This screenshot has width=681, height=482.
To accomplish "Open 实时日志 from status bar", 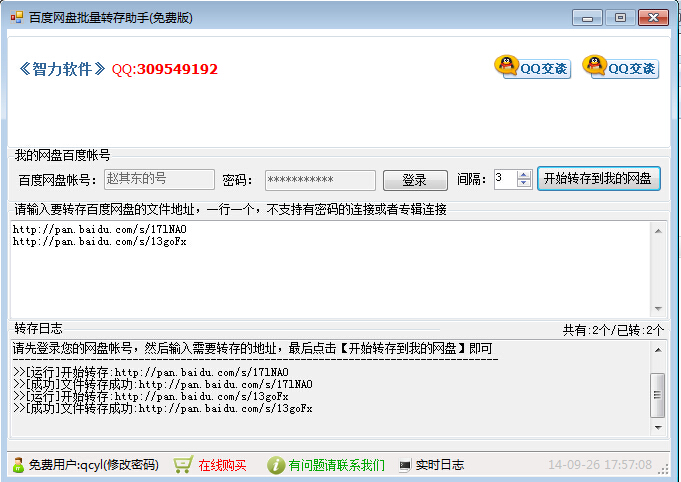I will tap(440, 465).
